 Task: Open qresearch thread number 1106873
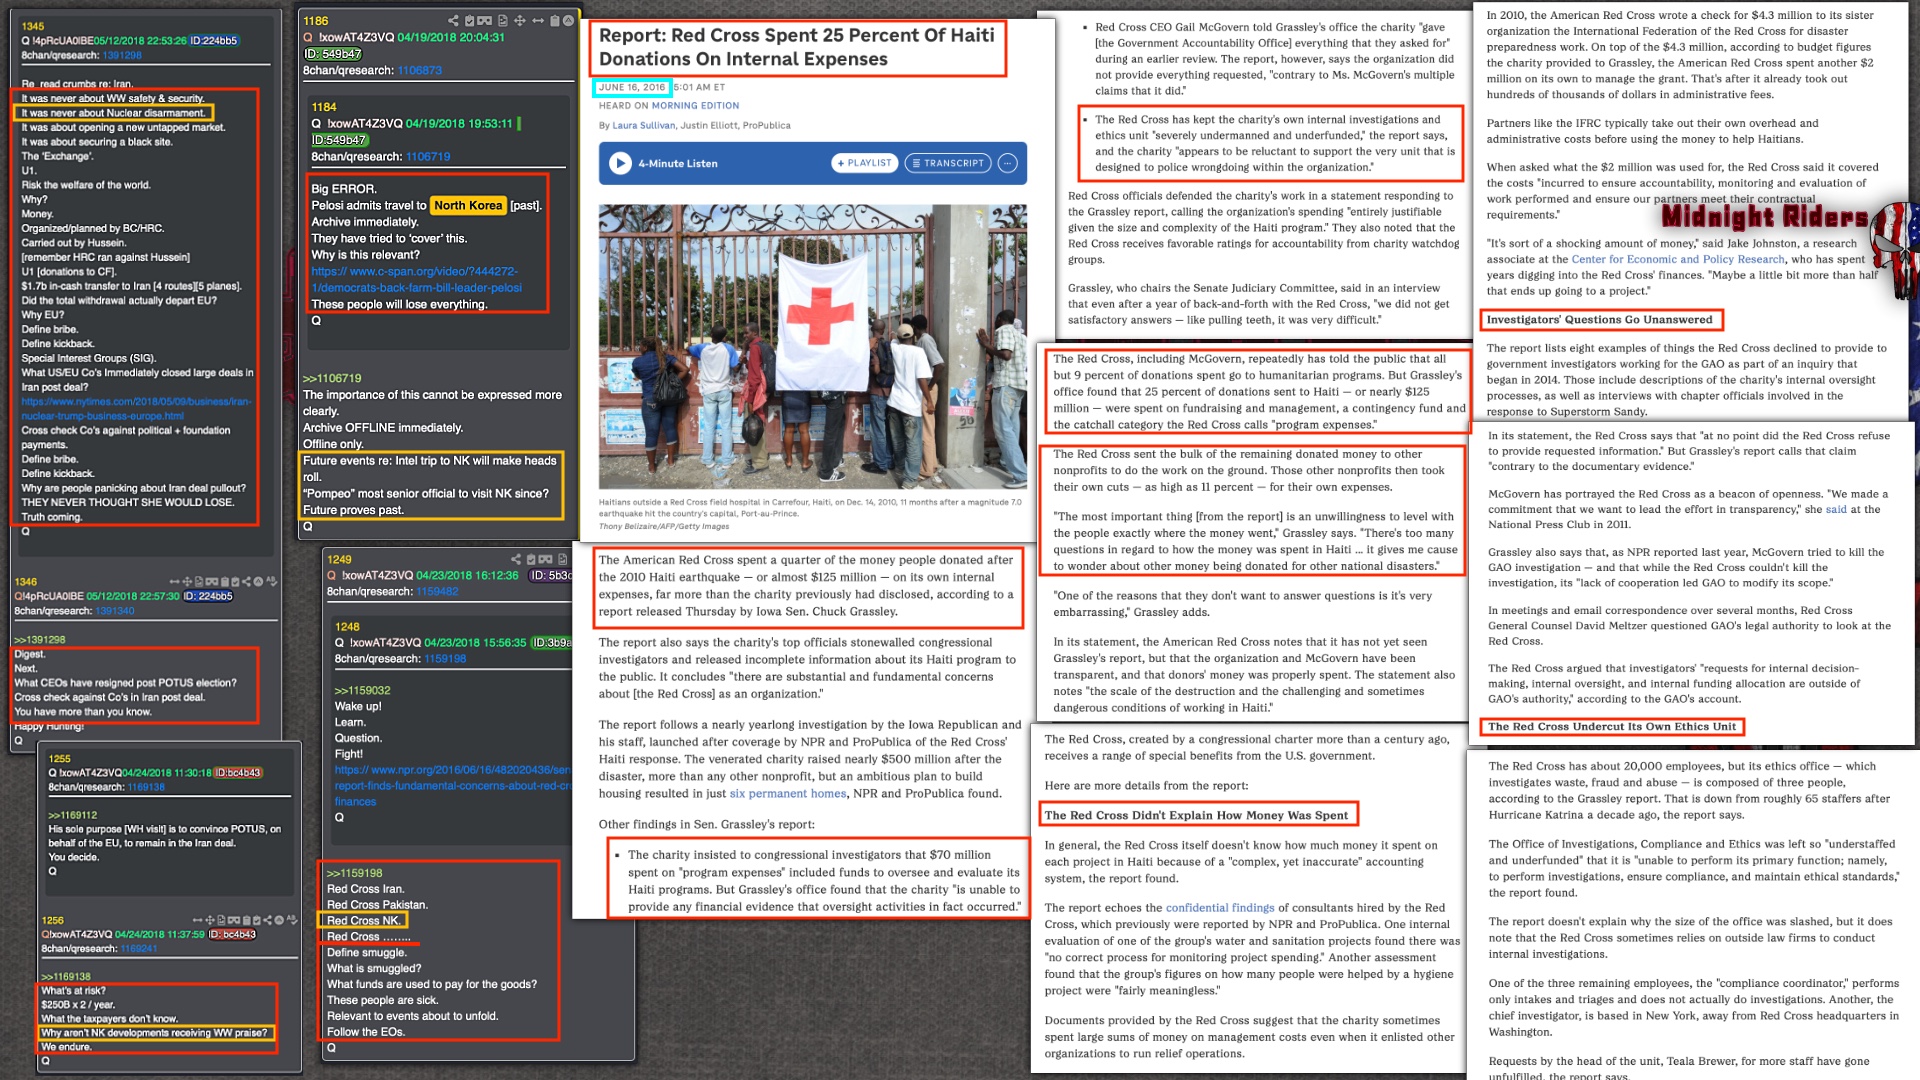419,70
